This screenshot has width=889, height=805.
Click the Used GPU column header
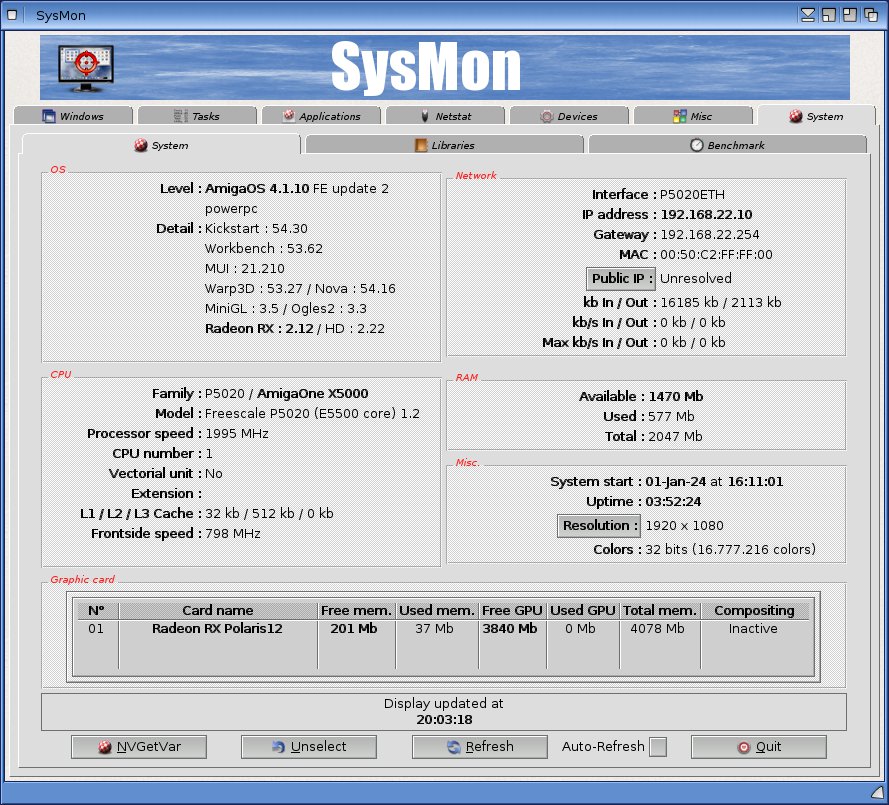pyautogui.click(x=582, y=610)
